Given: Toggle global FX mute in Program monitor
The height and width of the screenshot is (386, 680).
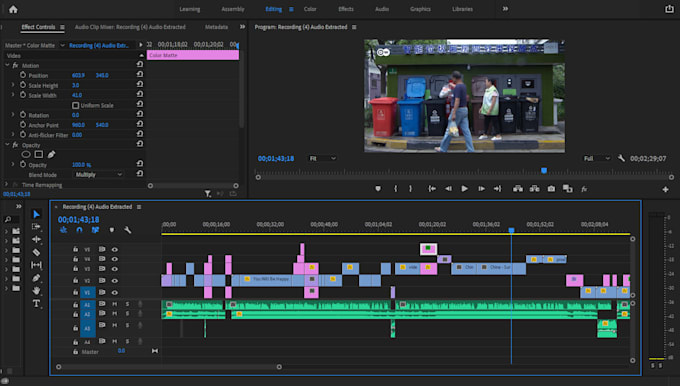Looking at the screenshot, I should coord(584,189).
